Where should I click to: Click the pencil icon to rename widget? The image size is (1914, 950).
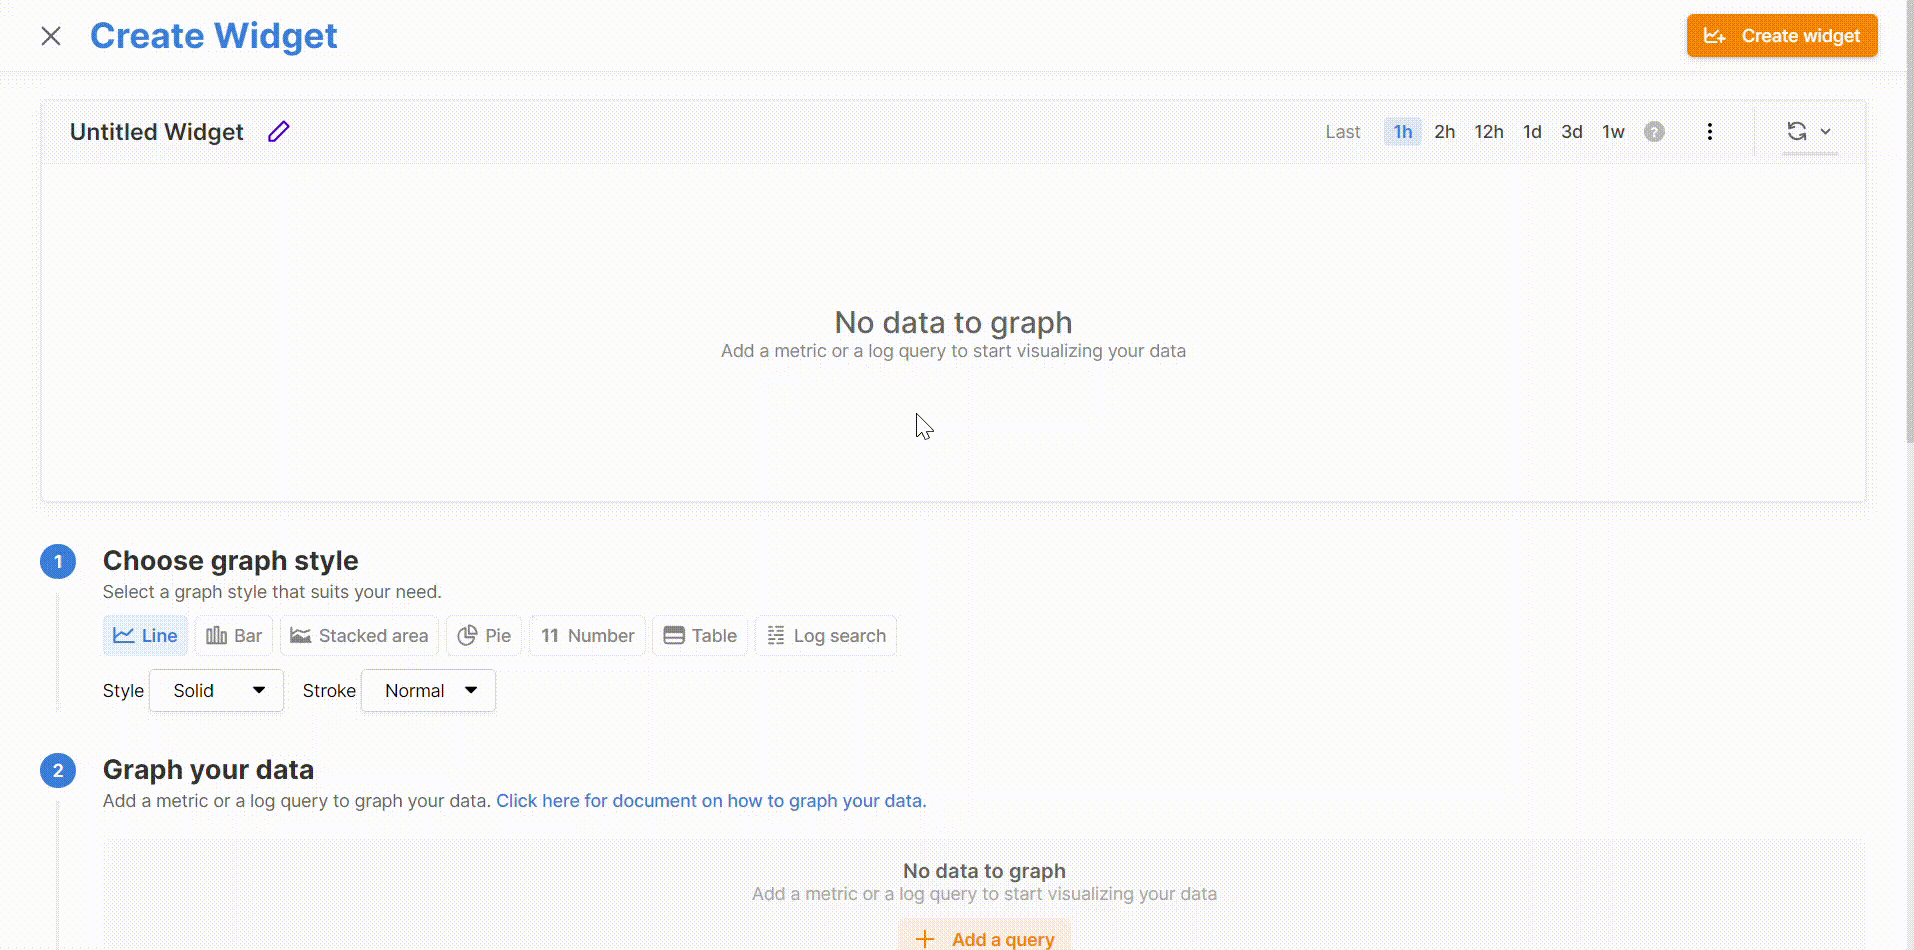[278, 132]
